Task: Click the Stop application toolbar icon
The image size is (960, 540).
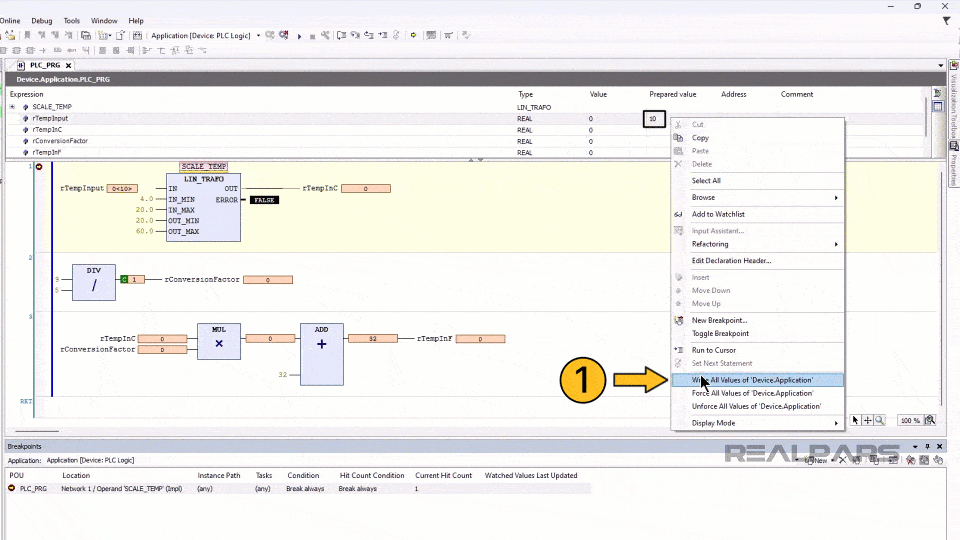Action: [x=312, y=36]
